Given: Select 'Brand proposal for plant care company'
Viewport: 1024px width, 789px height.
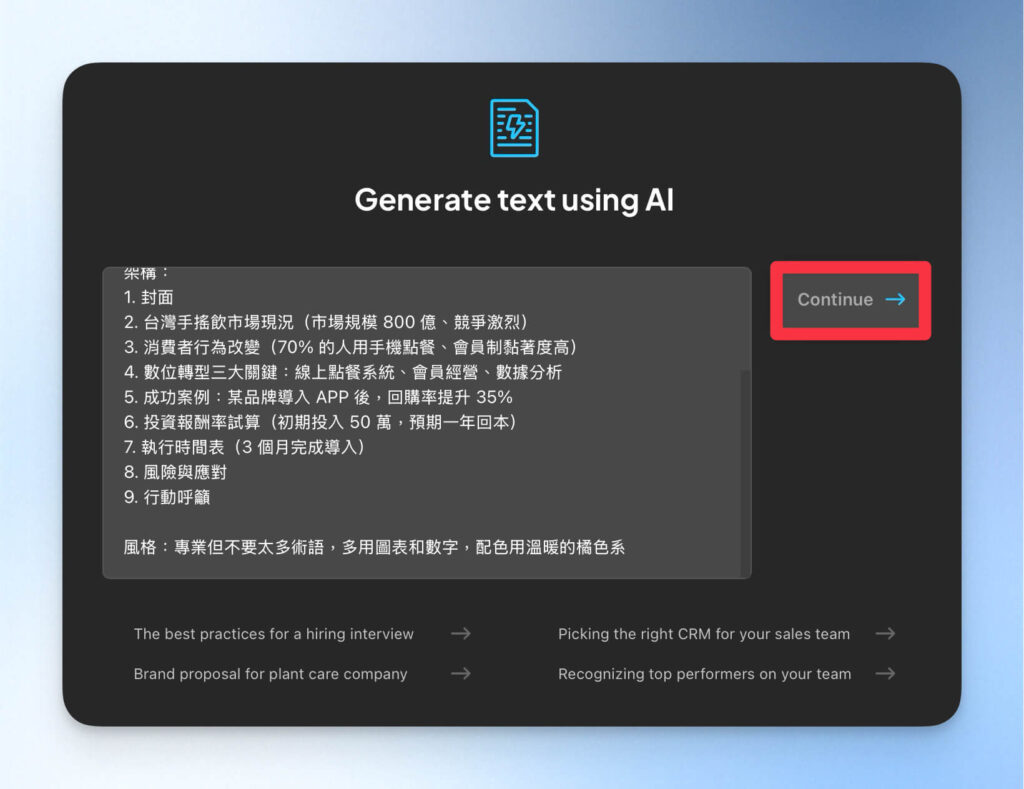Looking at the screenshot, I should (x=270, y=673).
